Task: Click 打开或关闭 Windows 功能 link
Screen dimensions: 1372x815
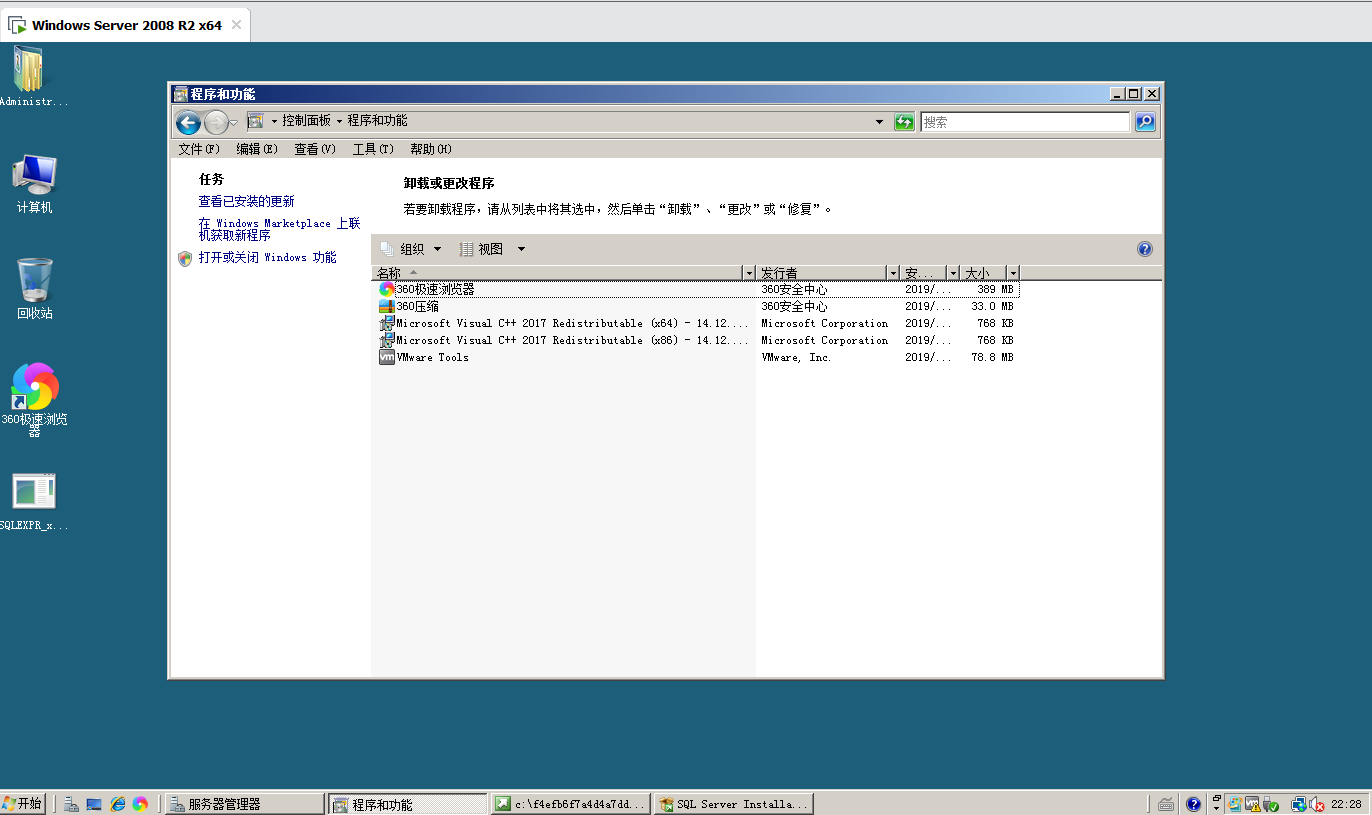Action: (267, 257)
